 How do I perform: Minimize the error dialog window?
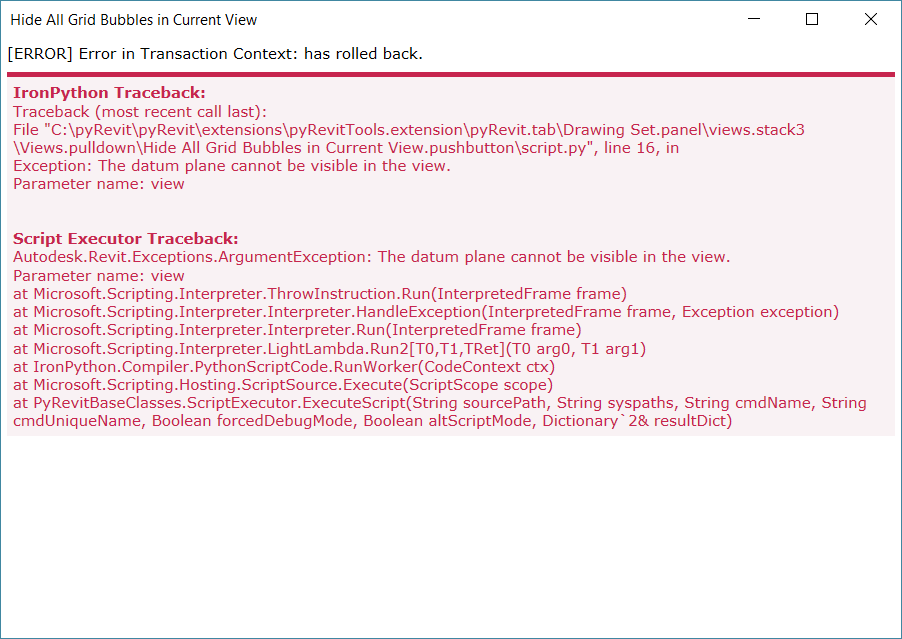coord(753,19)
